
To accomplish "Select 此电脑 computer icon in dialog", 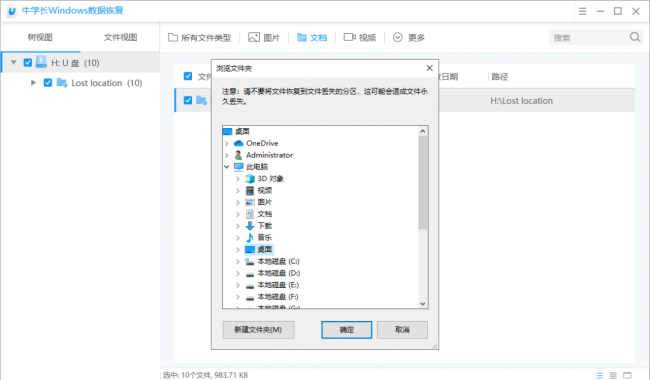I will 238,167.
